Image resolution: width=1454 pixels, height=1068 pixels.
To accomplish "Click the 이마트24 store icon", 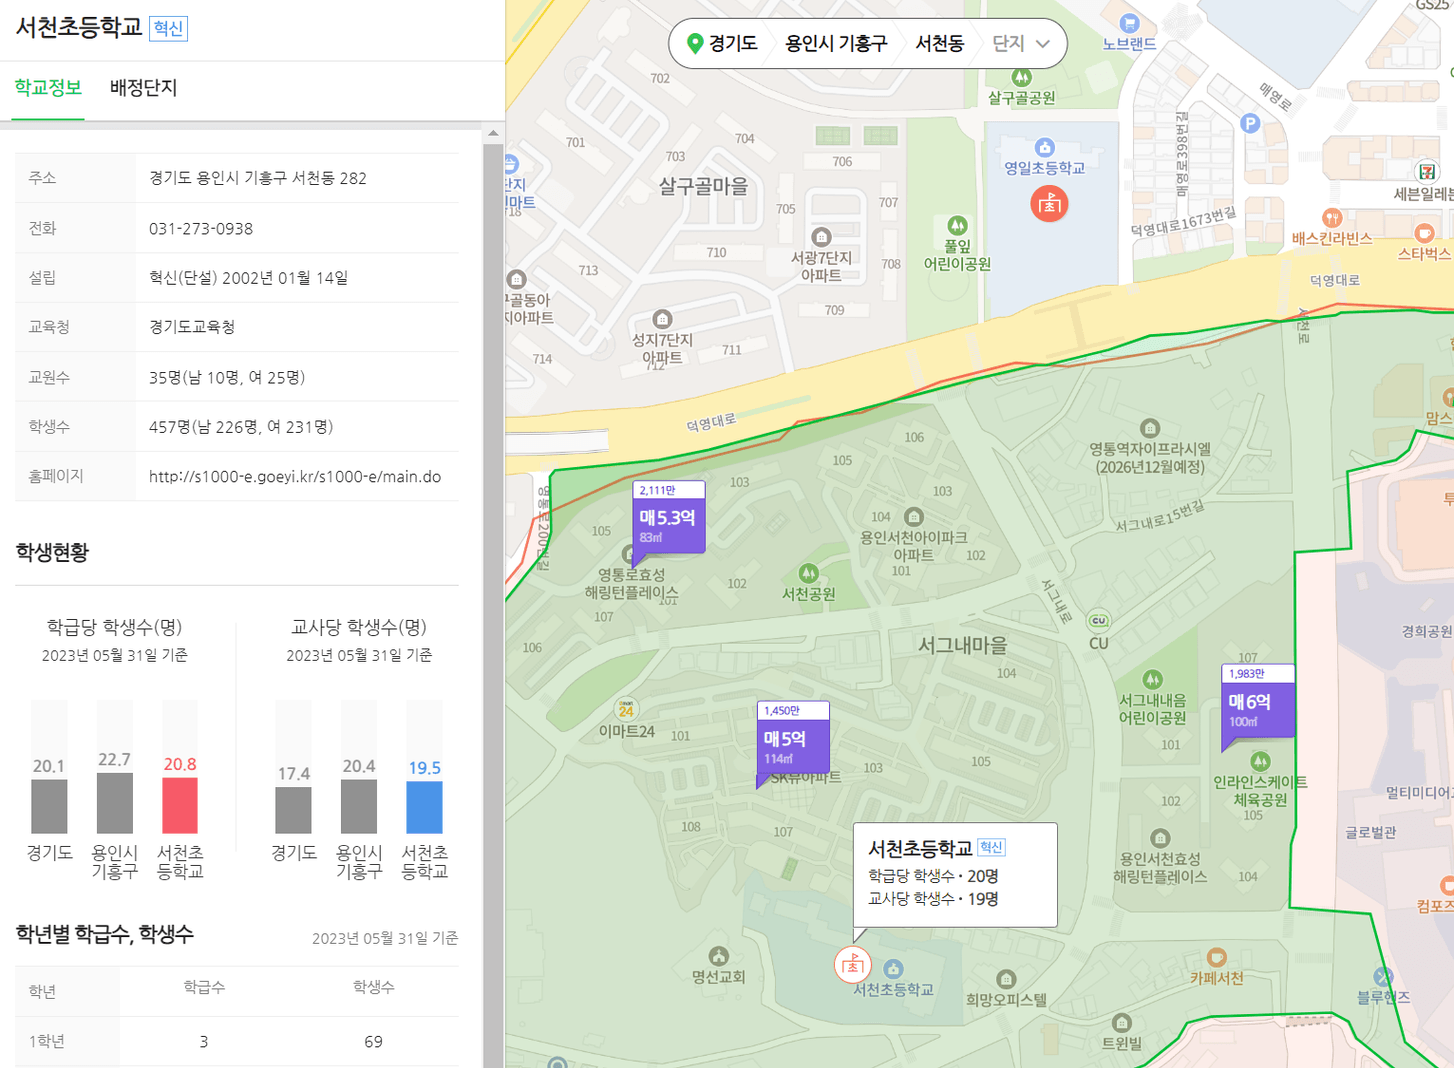I will tap(626, 709).
